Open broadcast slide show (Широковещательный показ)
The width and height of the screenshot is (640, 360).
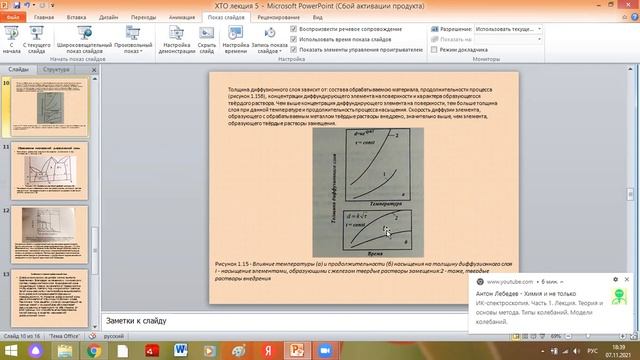[84, 39]
